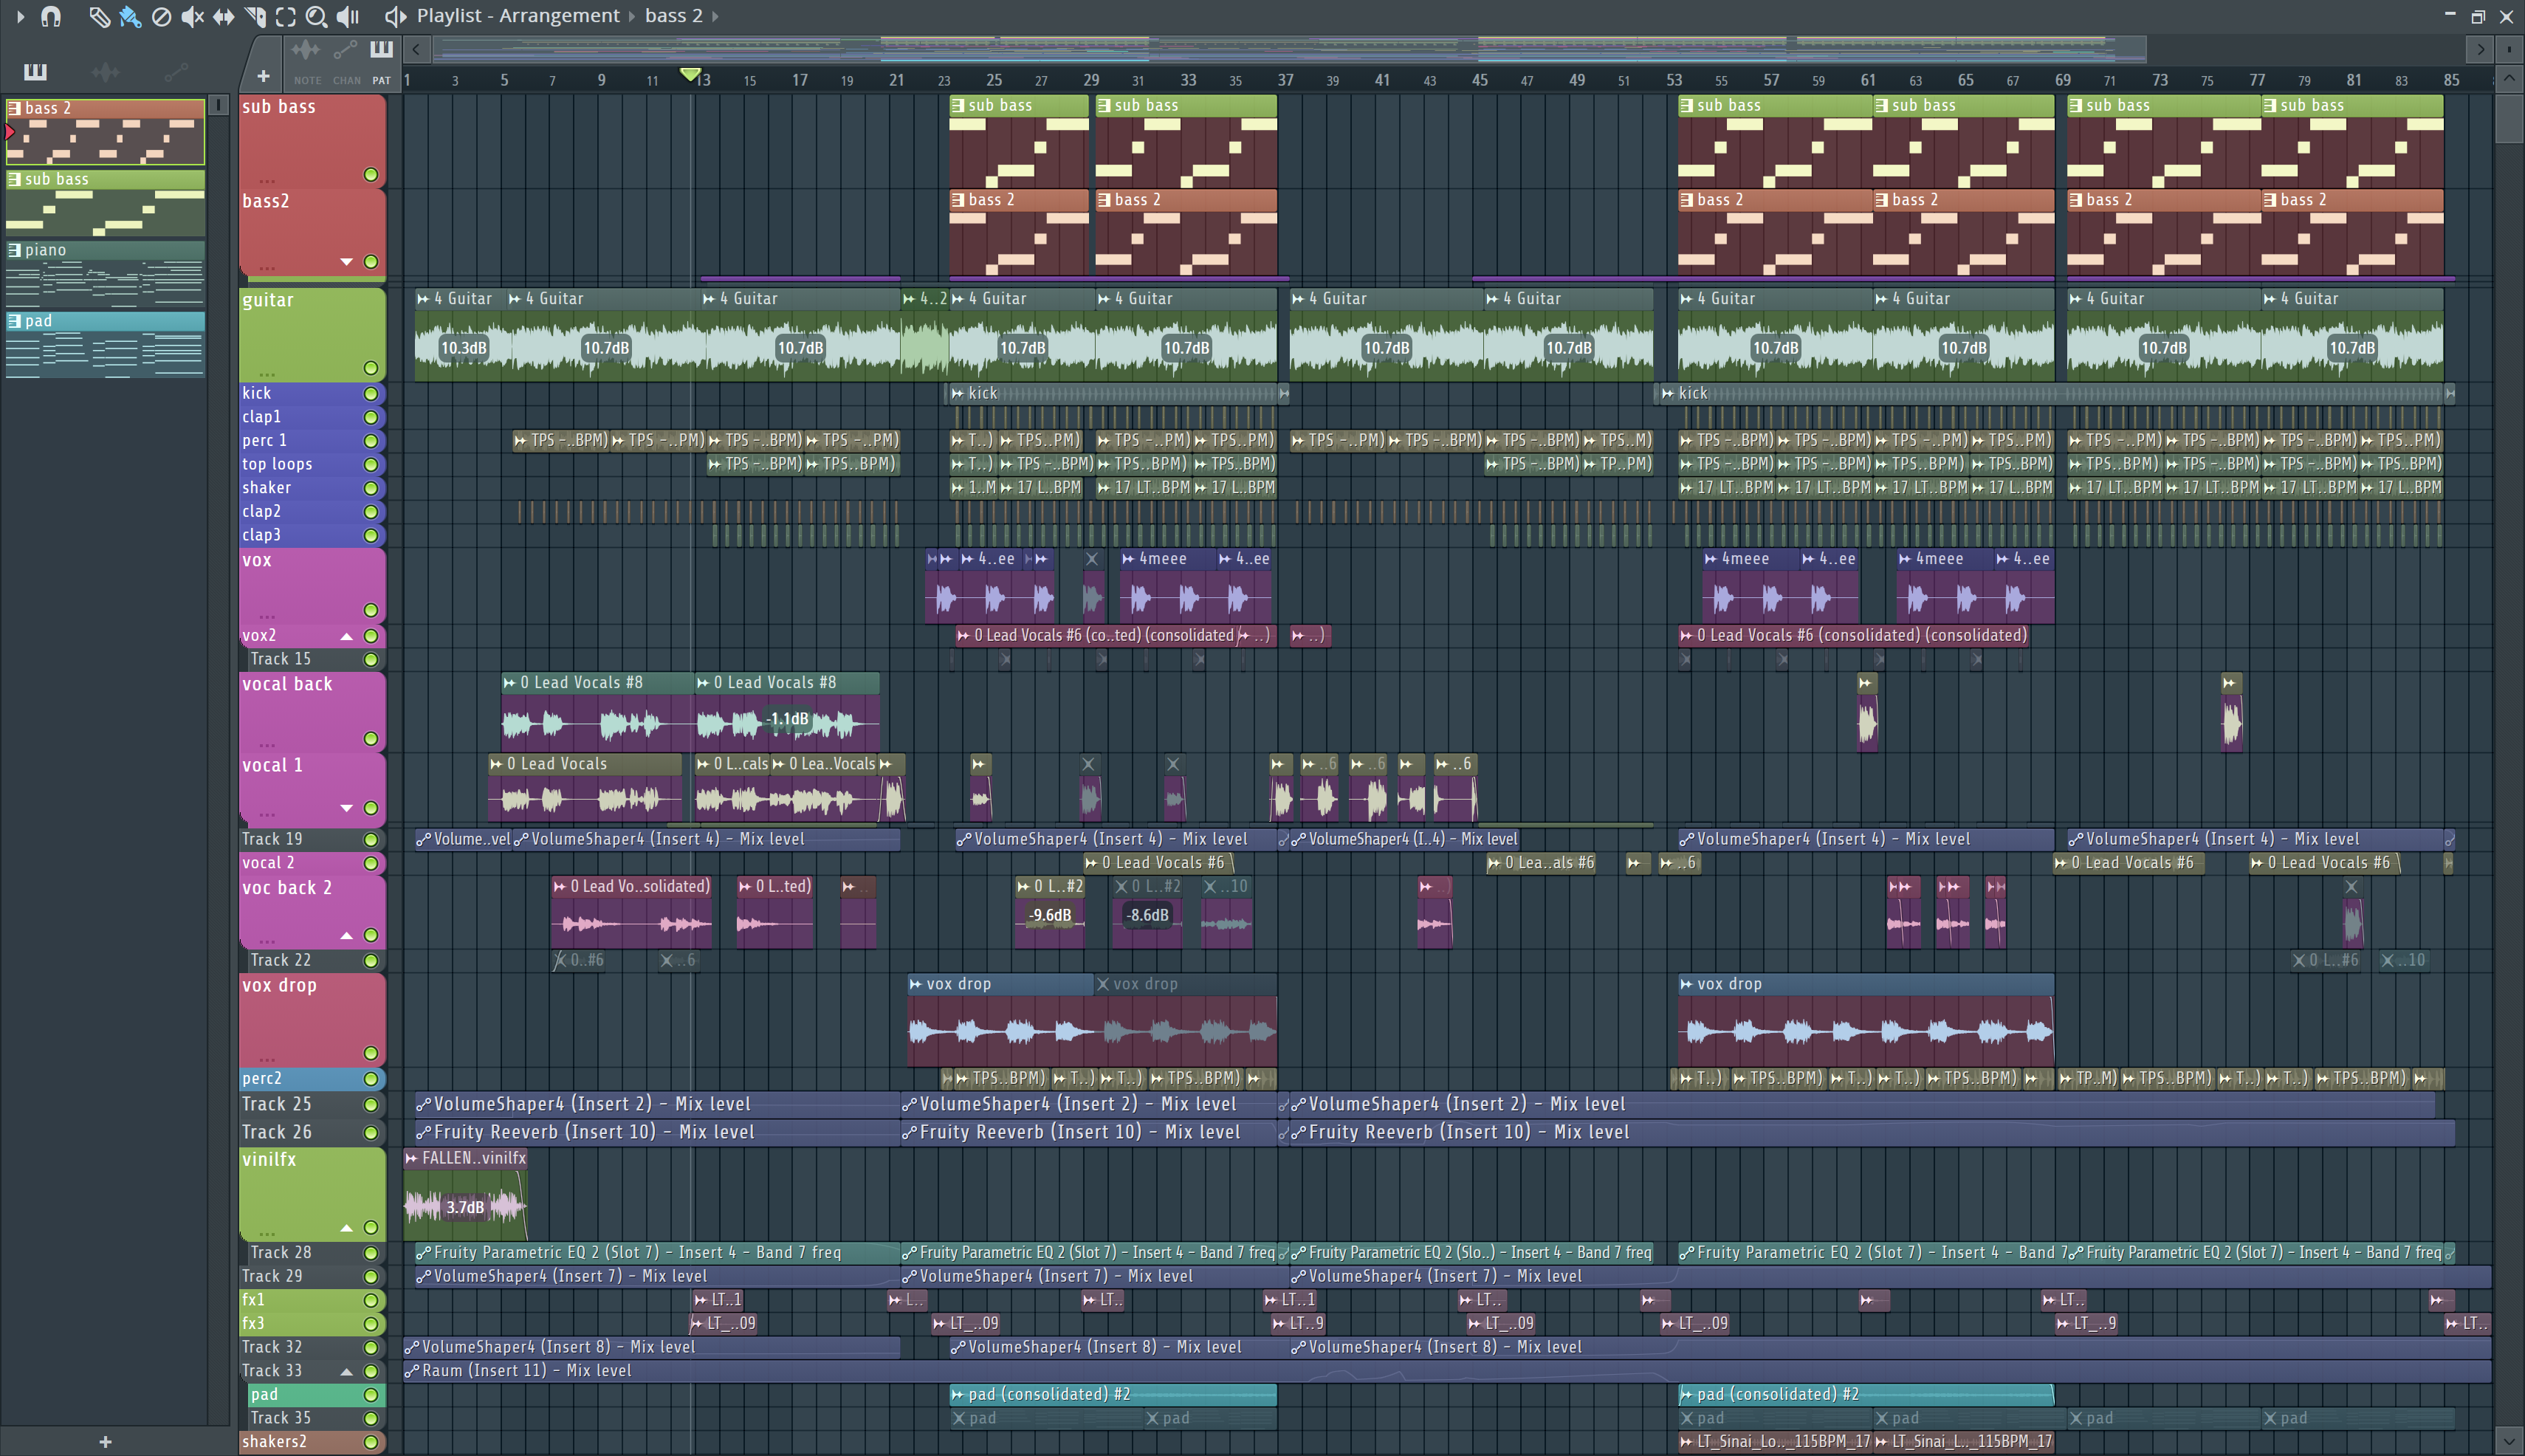This screenshot has width=2525, height=1456.
Task: Open clip menu of FALLEN vinilfx clip
Action: coord(411,1158)
